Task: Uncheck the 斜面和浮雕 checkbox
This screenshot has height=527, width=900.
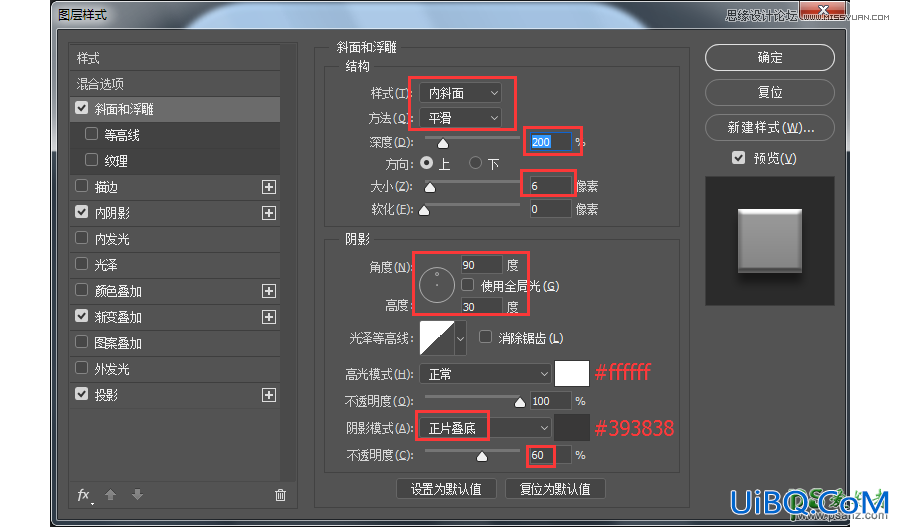Action: coord(82,108)
